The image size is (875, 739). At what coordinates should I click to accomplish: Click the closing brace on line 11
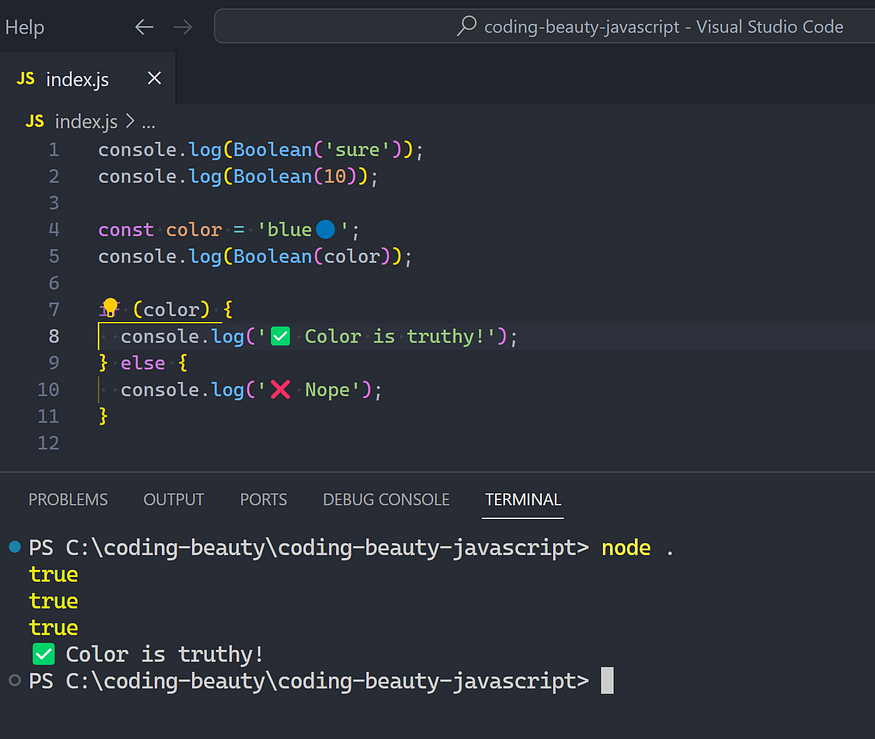point(103,416)
